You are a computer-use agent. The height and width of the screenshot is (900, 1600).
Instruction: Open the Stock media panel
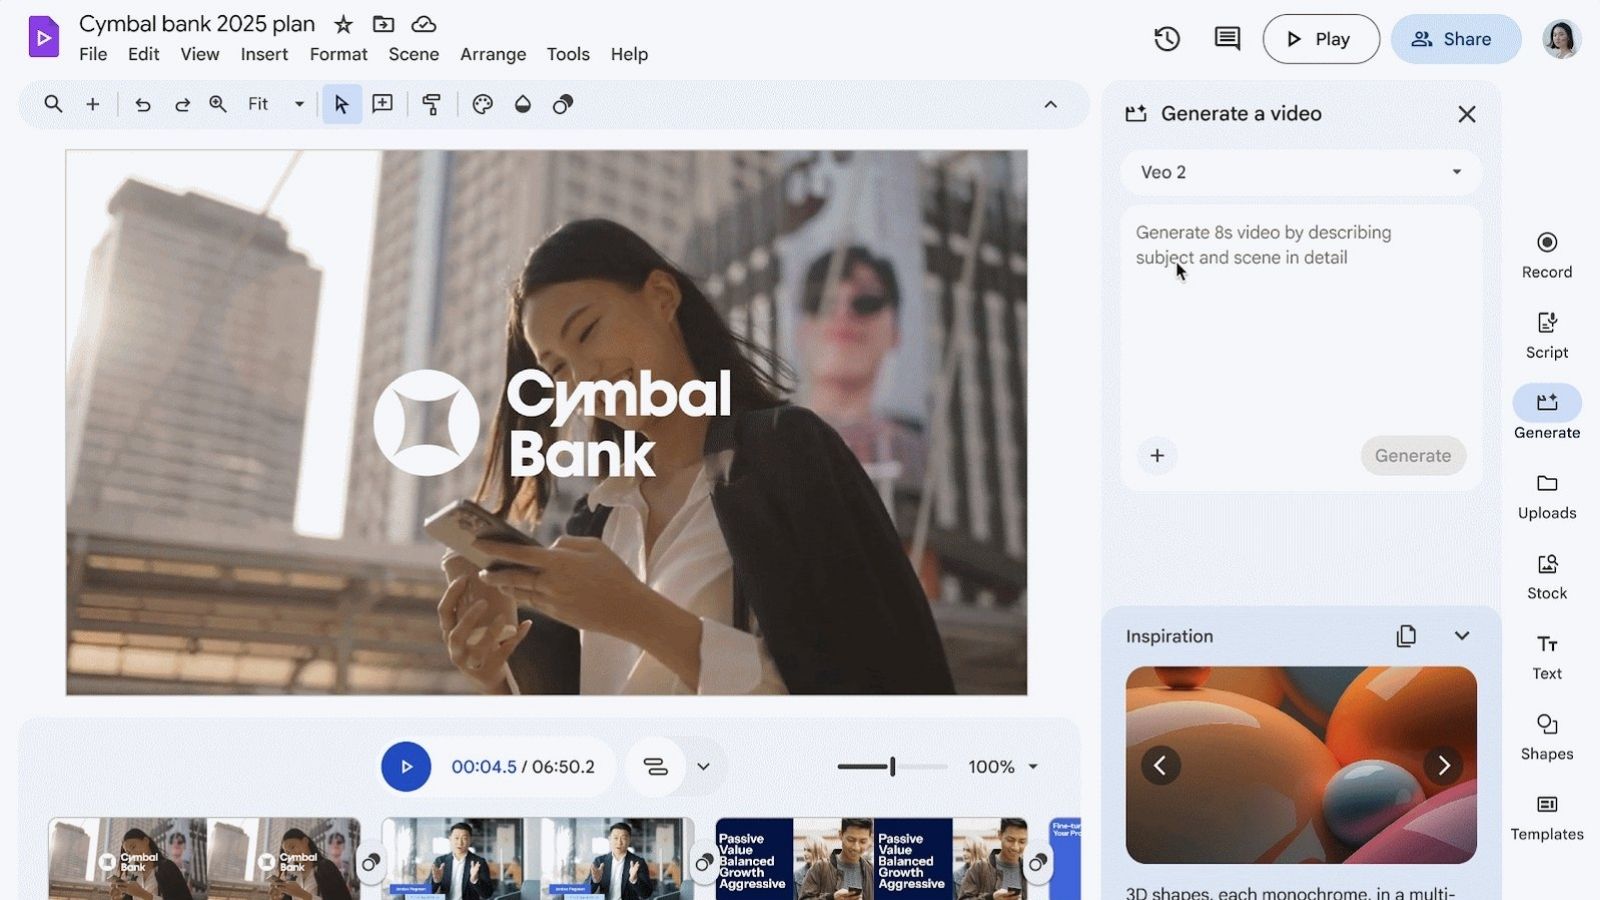click(1546, 575)
